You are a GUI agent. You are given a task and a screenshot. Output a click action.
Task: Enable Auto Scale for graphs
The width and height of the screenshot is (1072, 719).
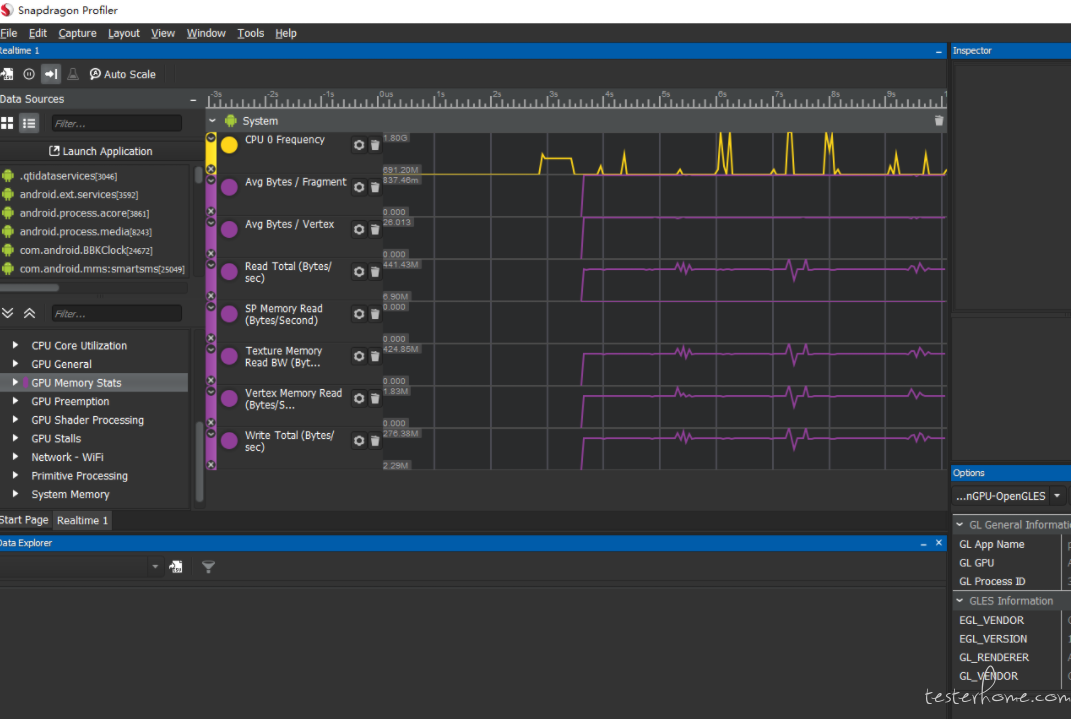[122, 74]
